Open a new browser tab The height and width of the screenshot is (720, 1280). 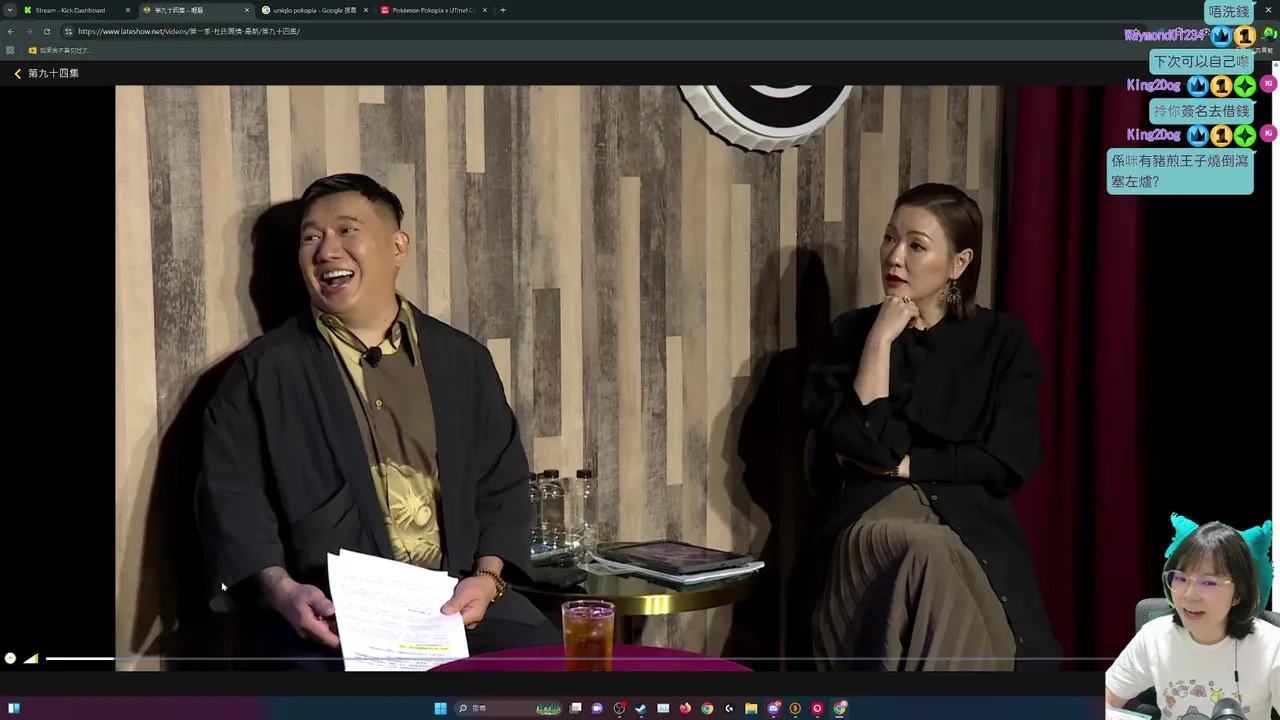(x=503, y=10)
